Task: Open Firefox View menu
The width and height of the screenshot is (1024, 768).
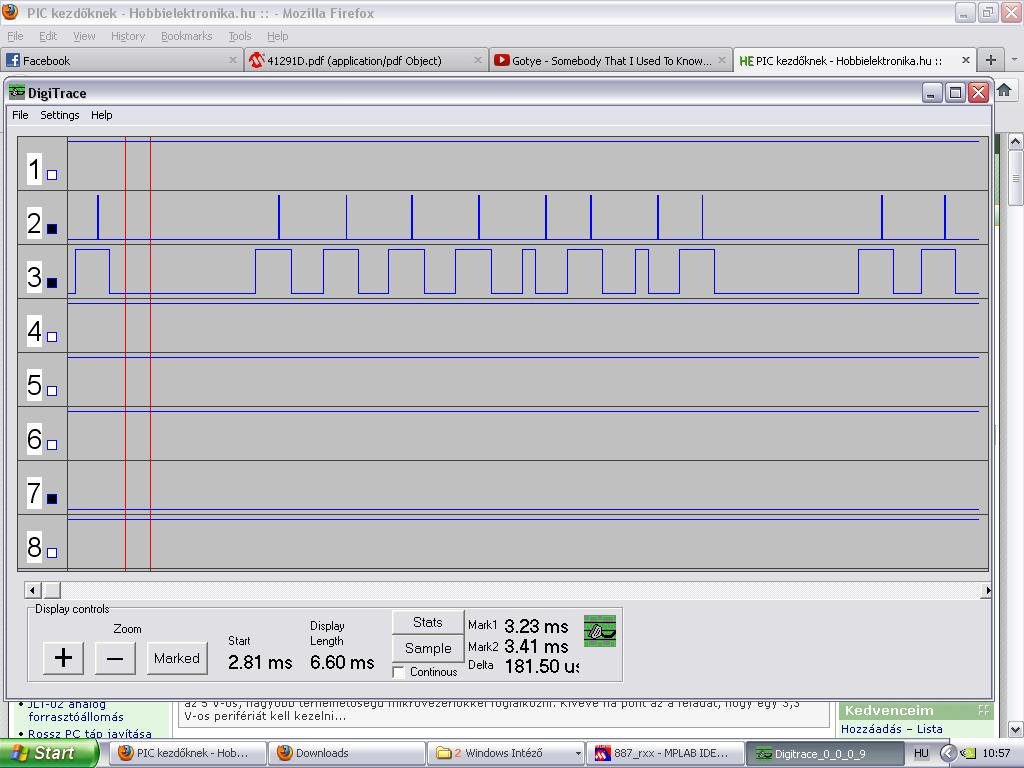Action: 84,36
